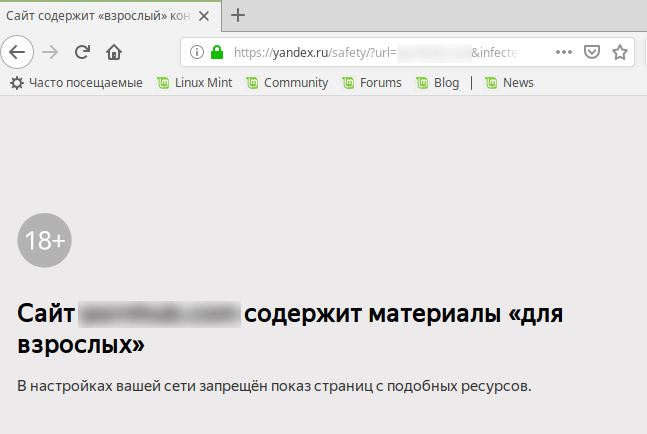Open the Часто посещаемые bookmarks folder
This screenshot has width=647, height=434.
76,83
